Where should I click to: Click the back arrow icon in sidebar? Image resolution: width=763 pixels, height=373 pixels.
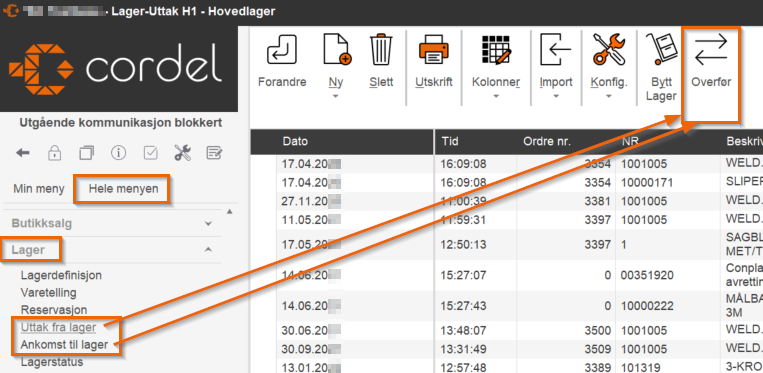tap(22, 153)
